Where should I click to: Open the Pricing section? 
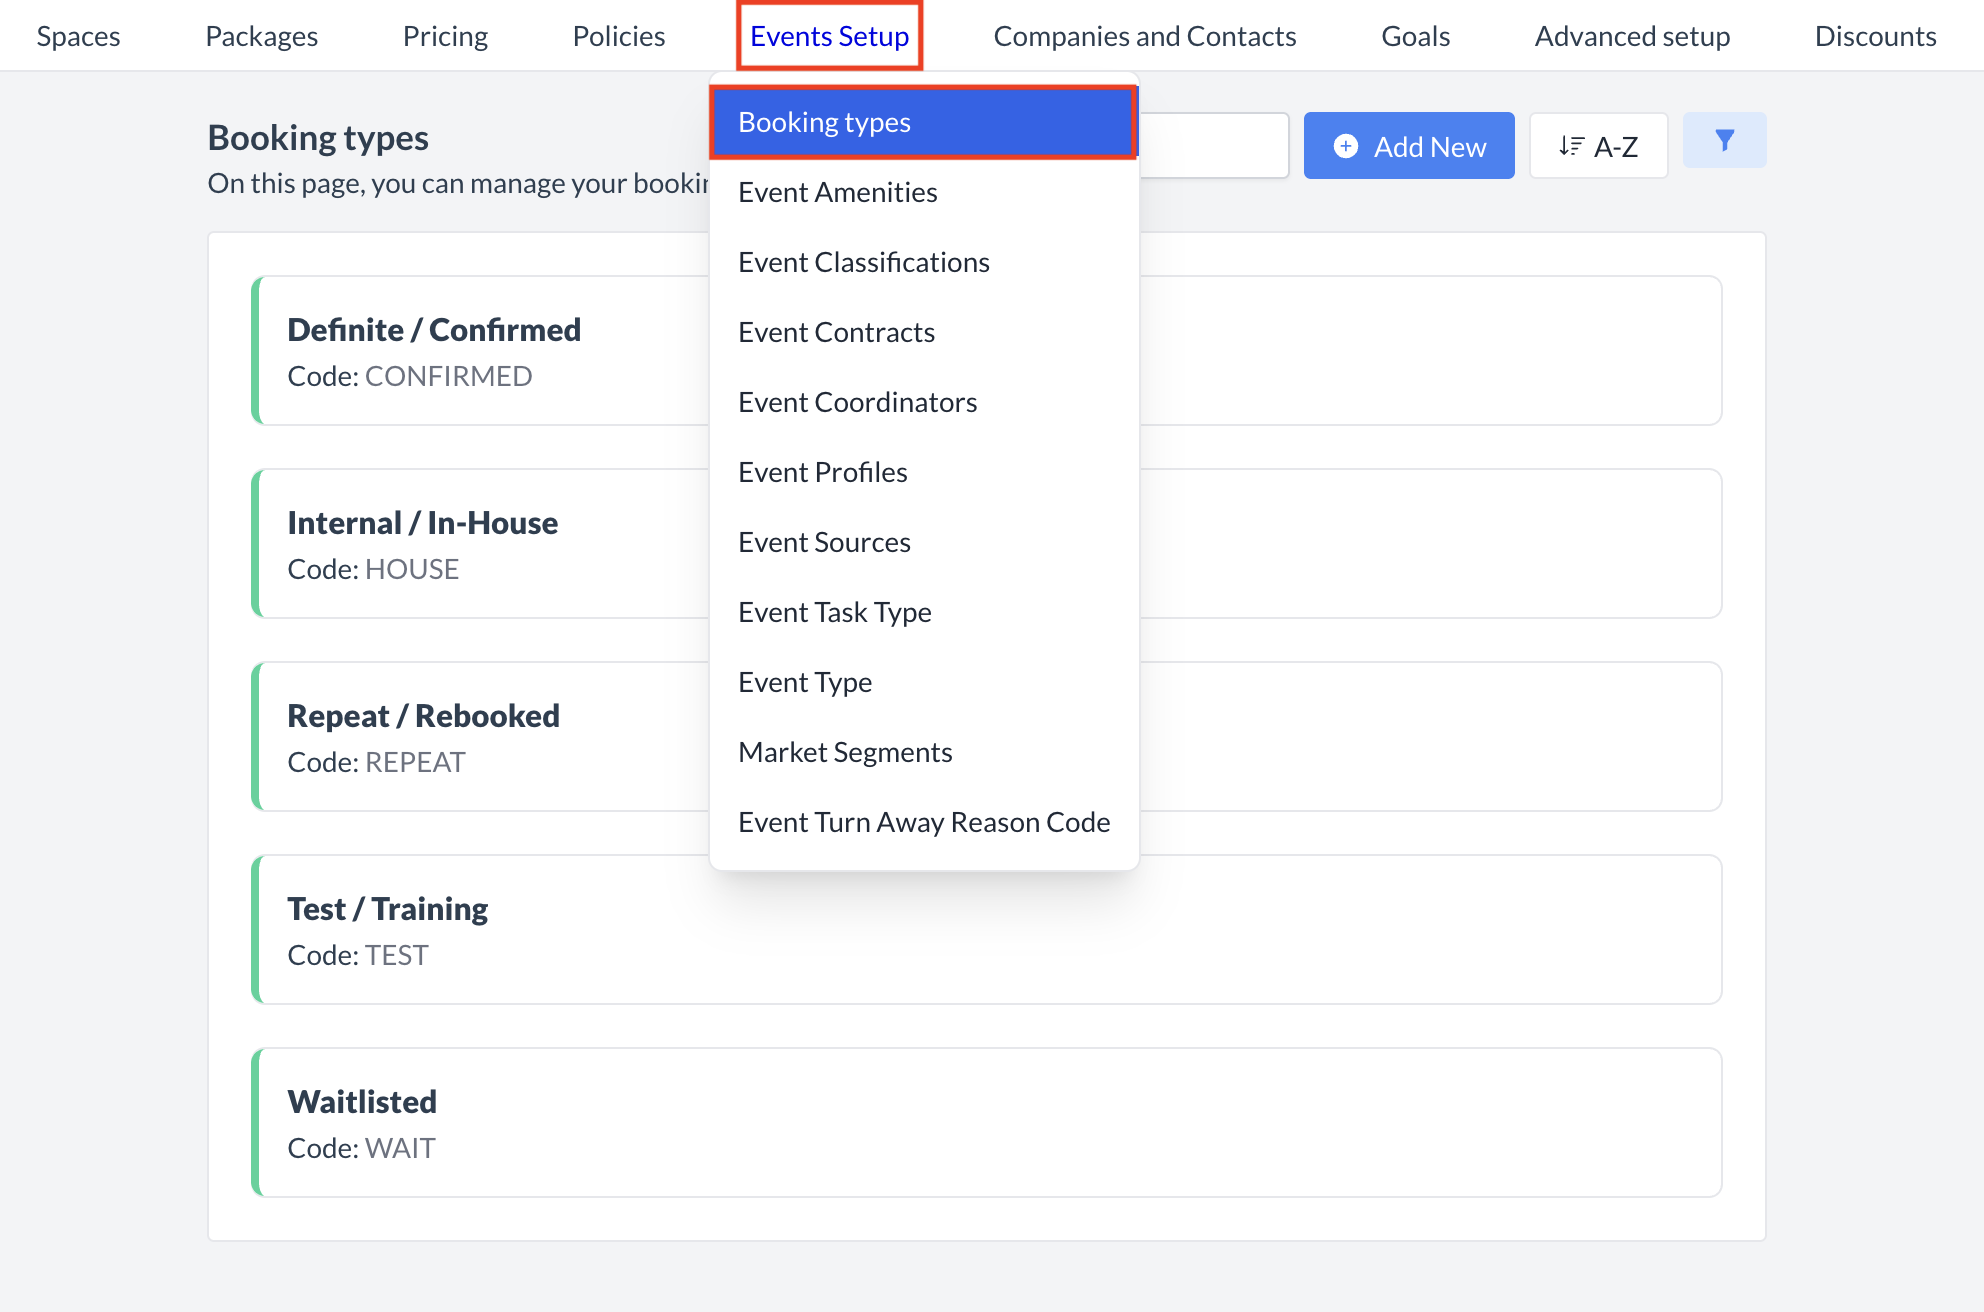[445, 35]
